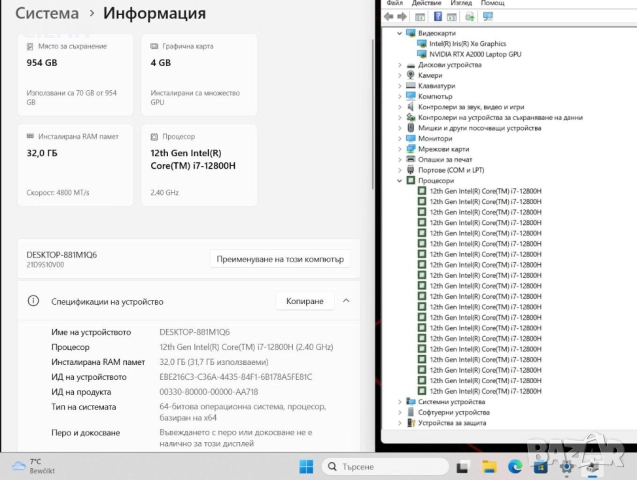Viewport: 637px width, 480px height.
Task: Click the printer icon beside Опашки за печат
Action: tap(411, 159)
